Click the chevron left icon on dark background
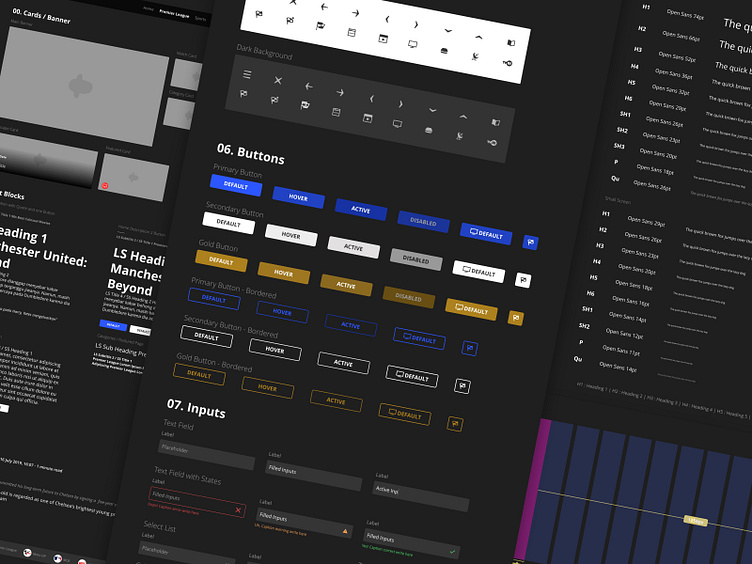This screenshot has height=564, width=752. pyautogui.click(x=371, y=99)
